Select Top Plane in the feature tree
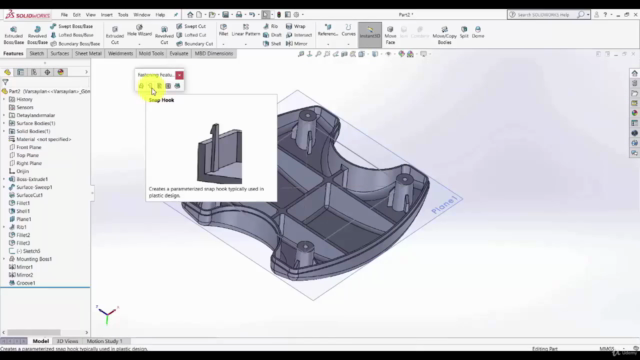This screenshot has width=640, height=360. coord(24,155)
